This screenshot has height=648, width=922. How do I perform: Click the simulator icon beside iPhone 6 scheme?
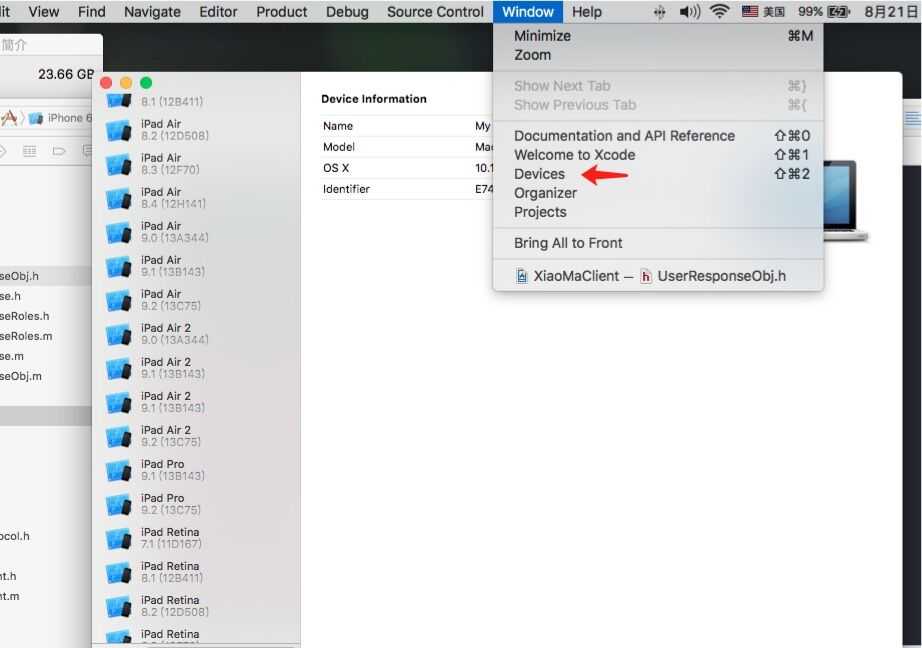click(x=36, y=119)
